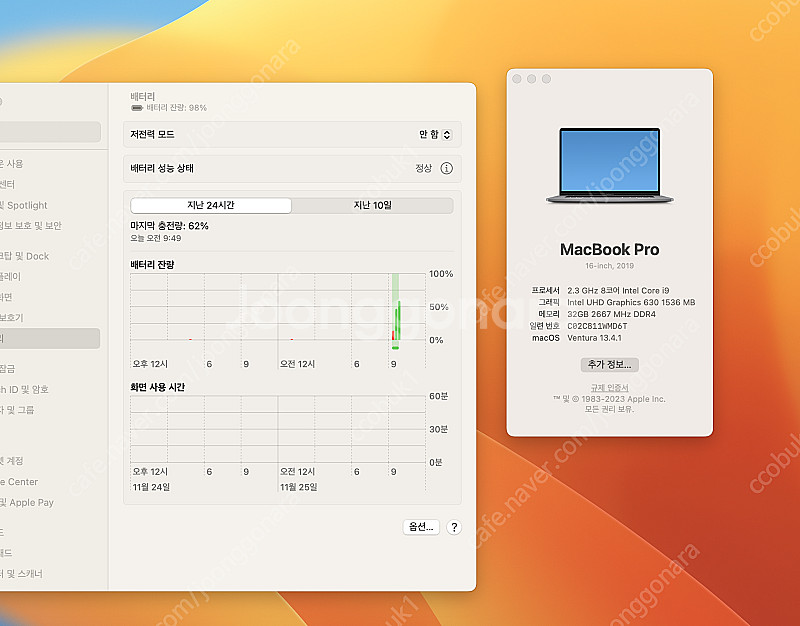Click the MacBook Pro laptop image
The image size is (800, 626).
click(610, 166)
